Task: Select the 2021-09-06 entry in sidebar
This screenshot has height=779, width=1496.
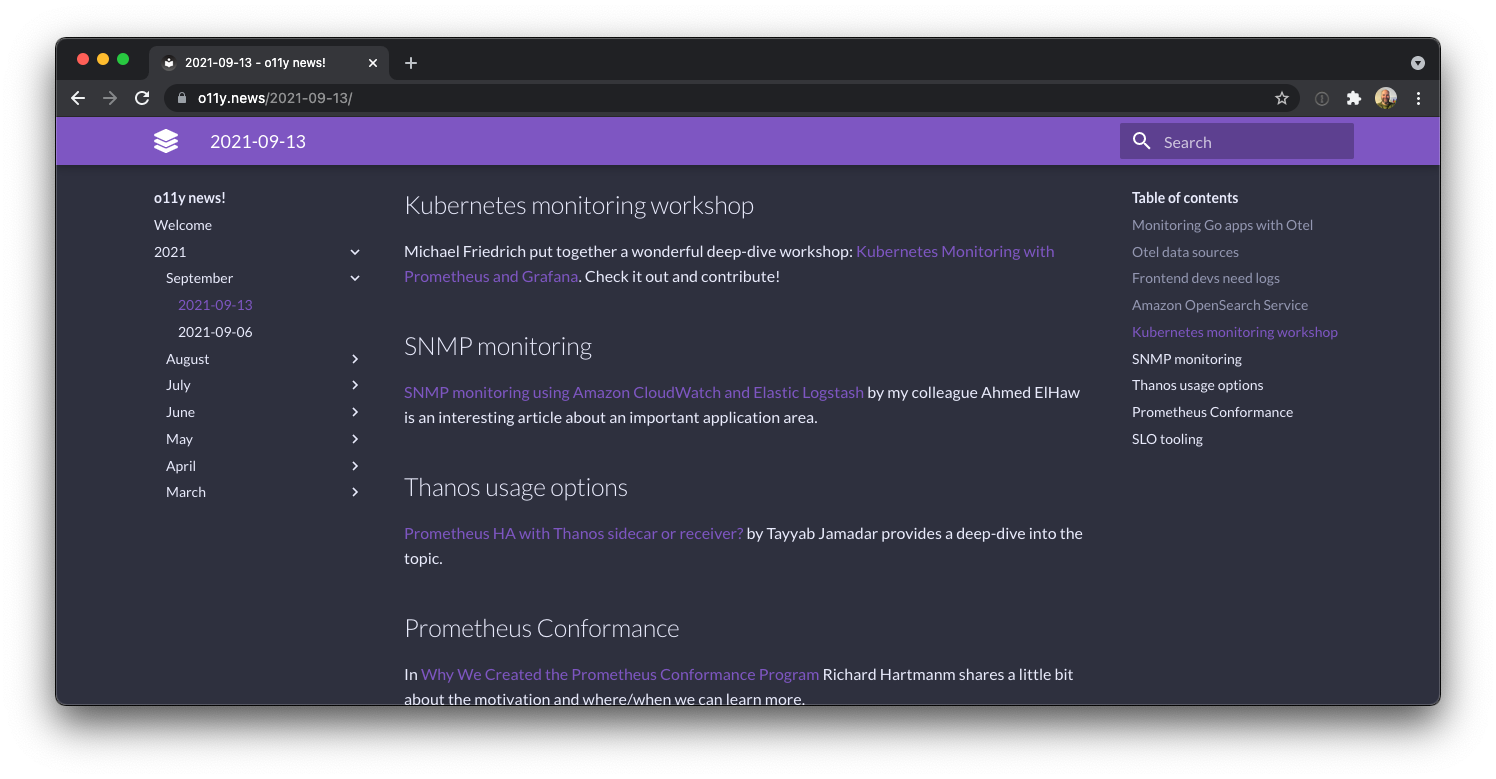Action: 215,331
